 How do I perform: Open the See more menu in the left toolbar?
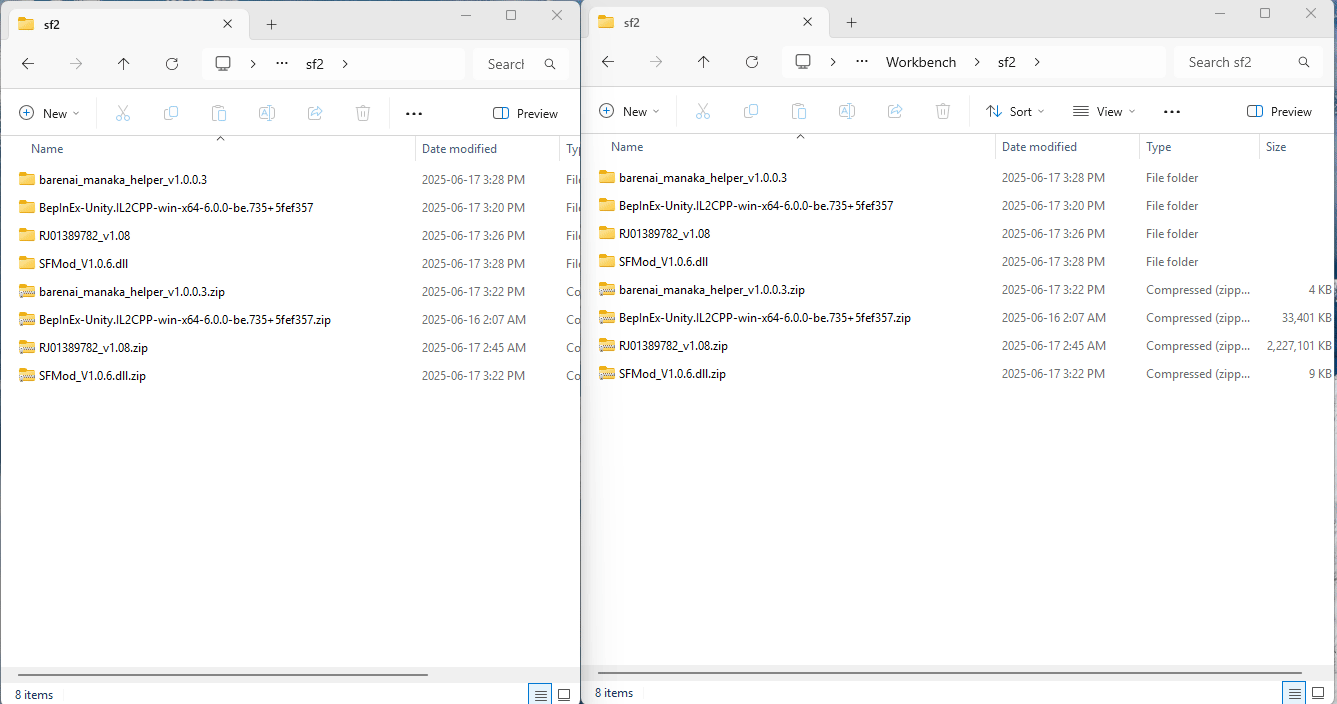[414, 114]
